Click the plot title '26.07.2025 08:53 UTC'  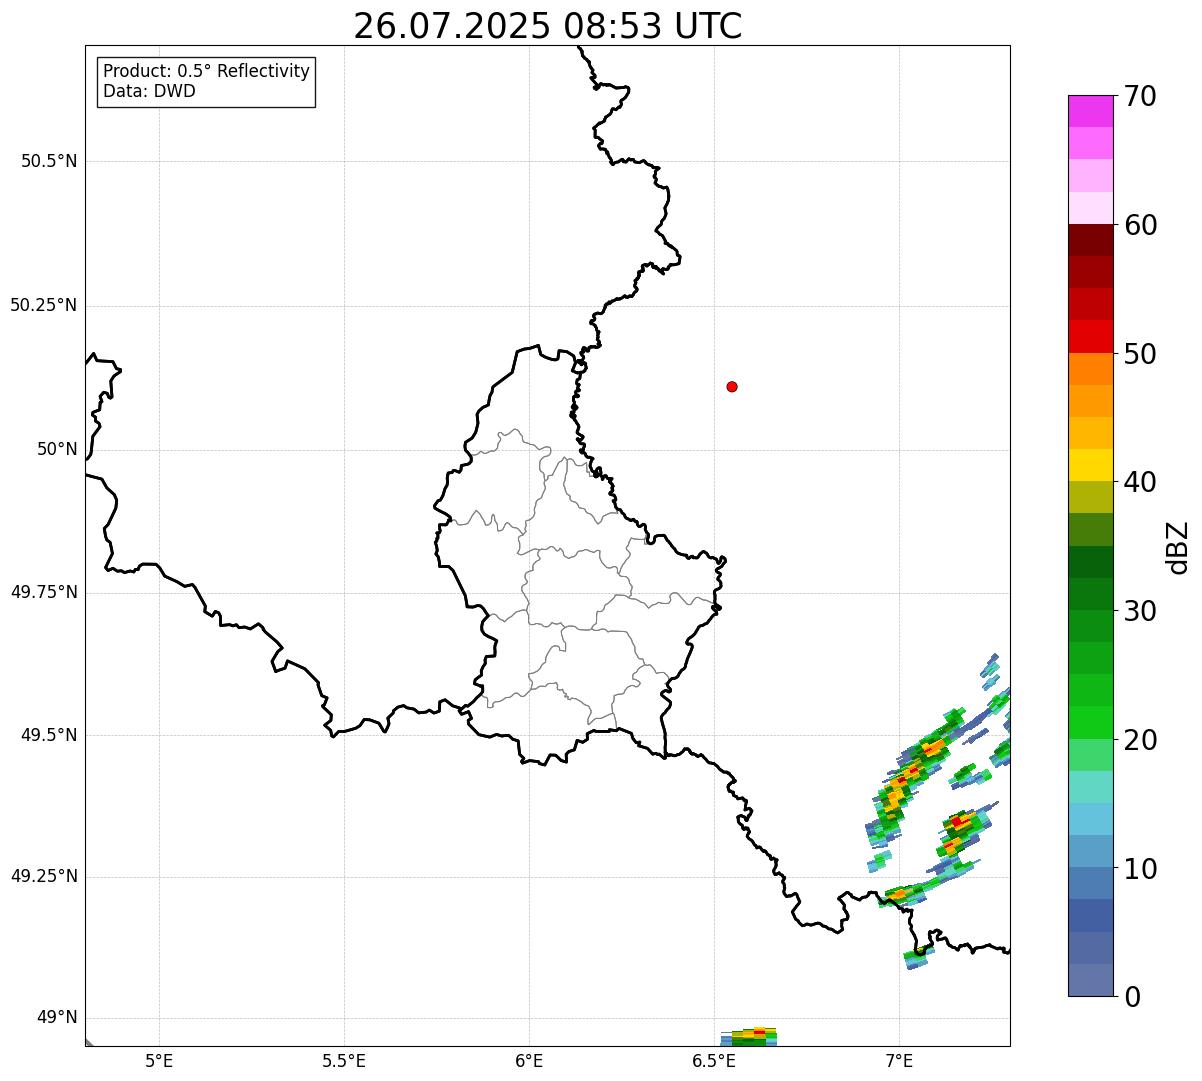tap(548, 26)
